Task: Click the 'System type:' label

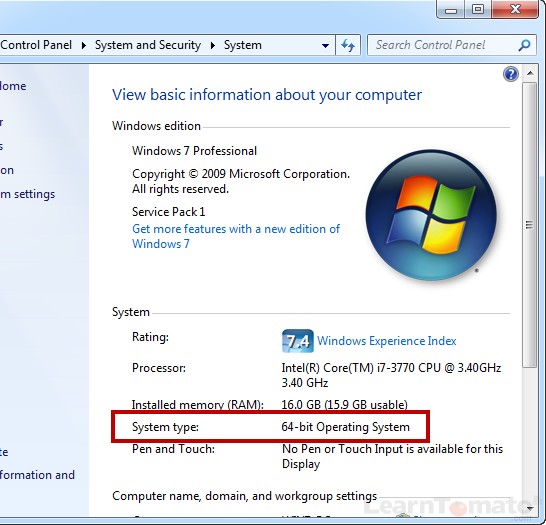Action: tap(165, 427)
